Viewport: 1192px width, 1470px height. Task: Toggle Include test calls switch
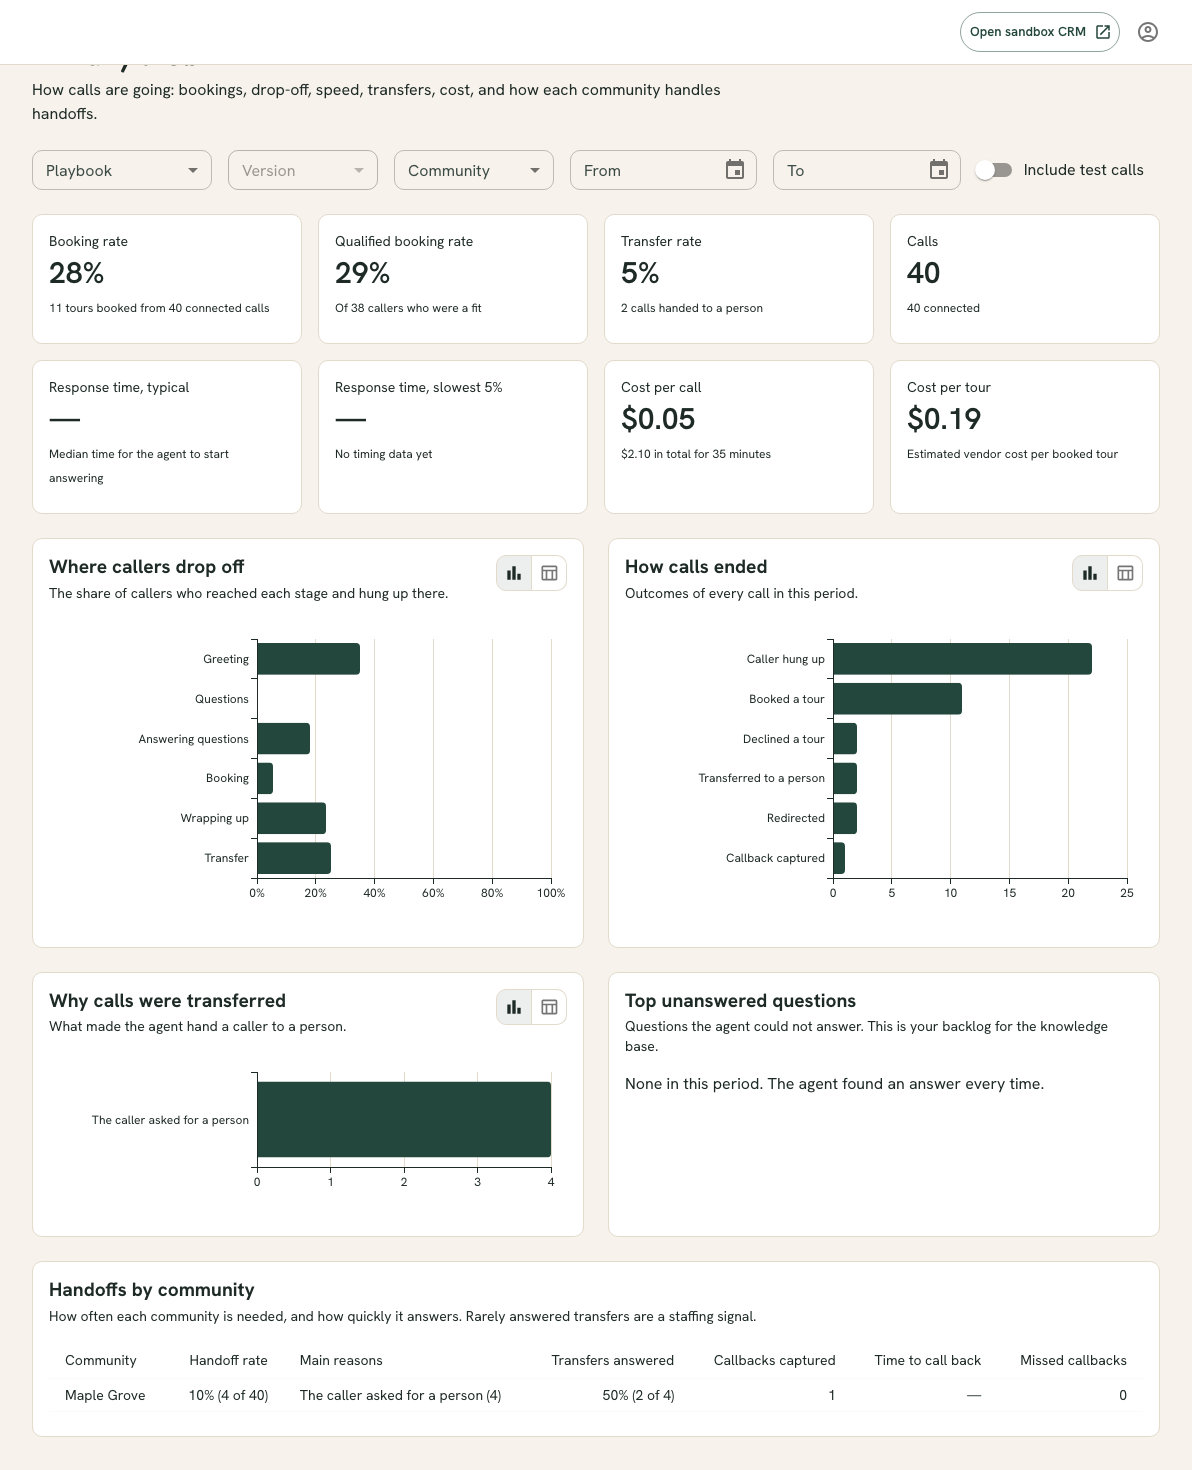[994, 170]
